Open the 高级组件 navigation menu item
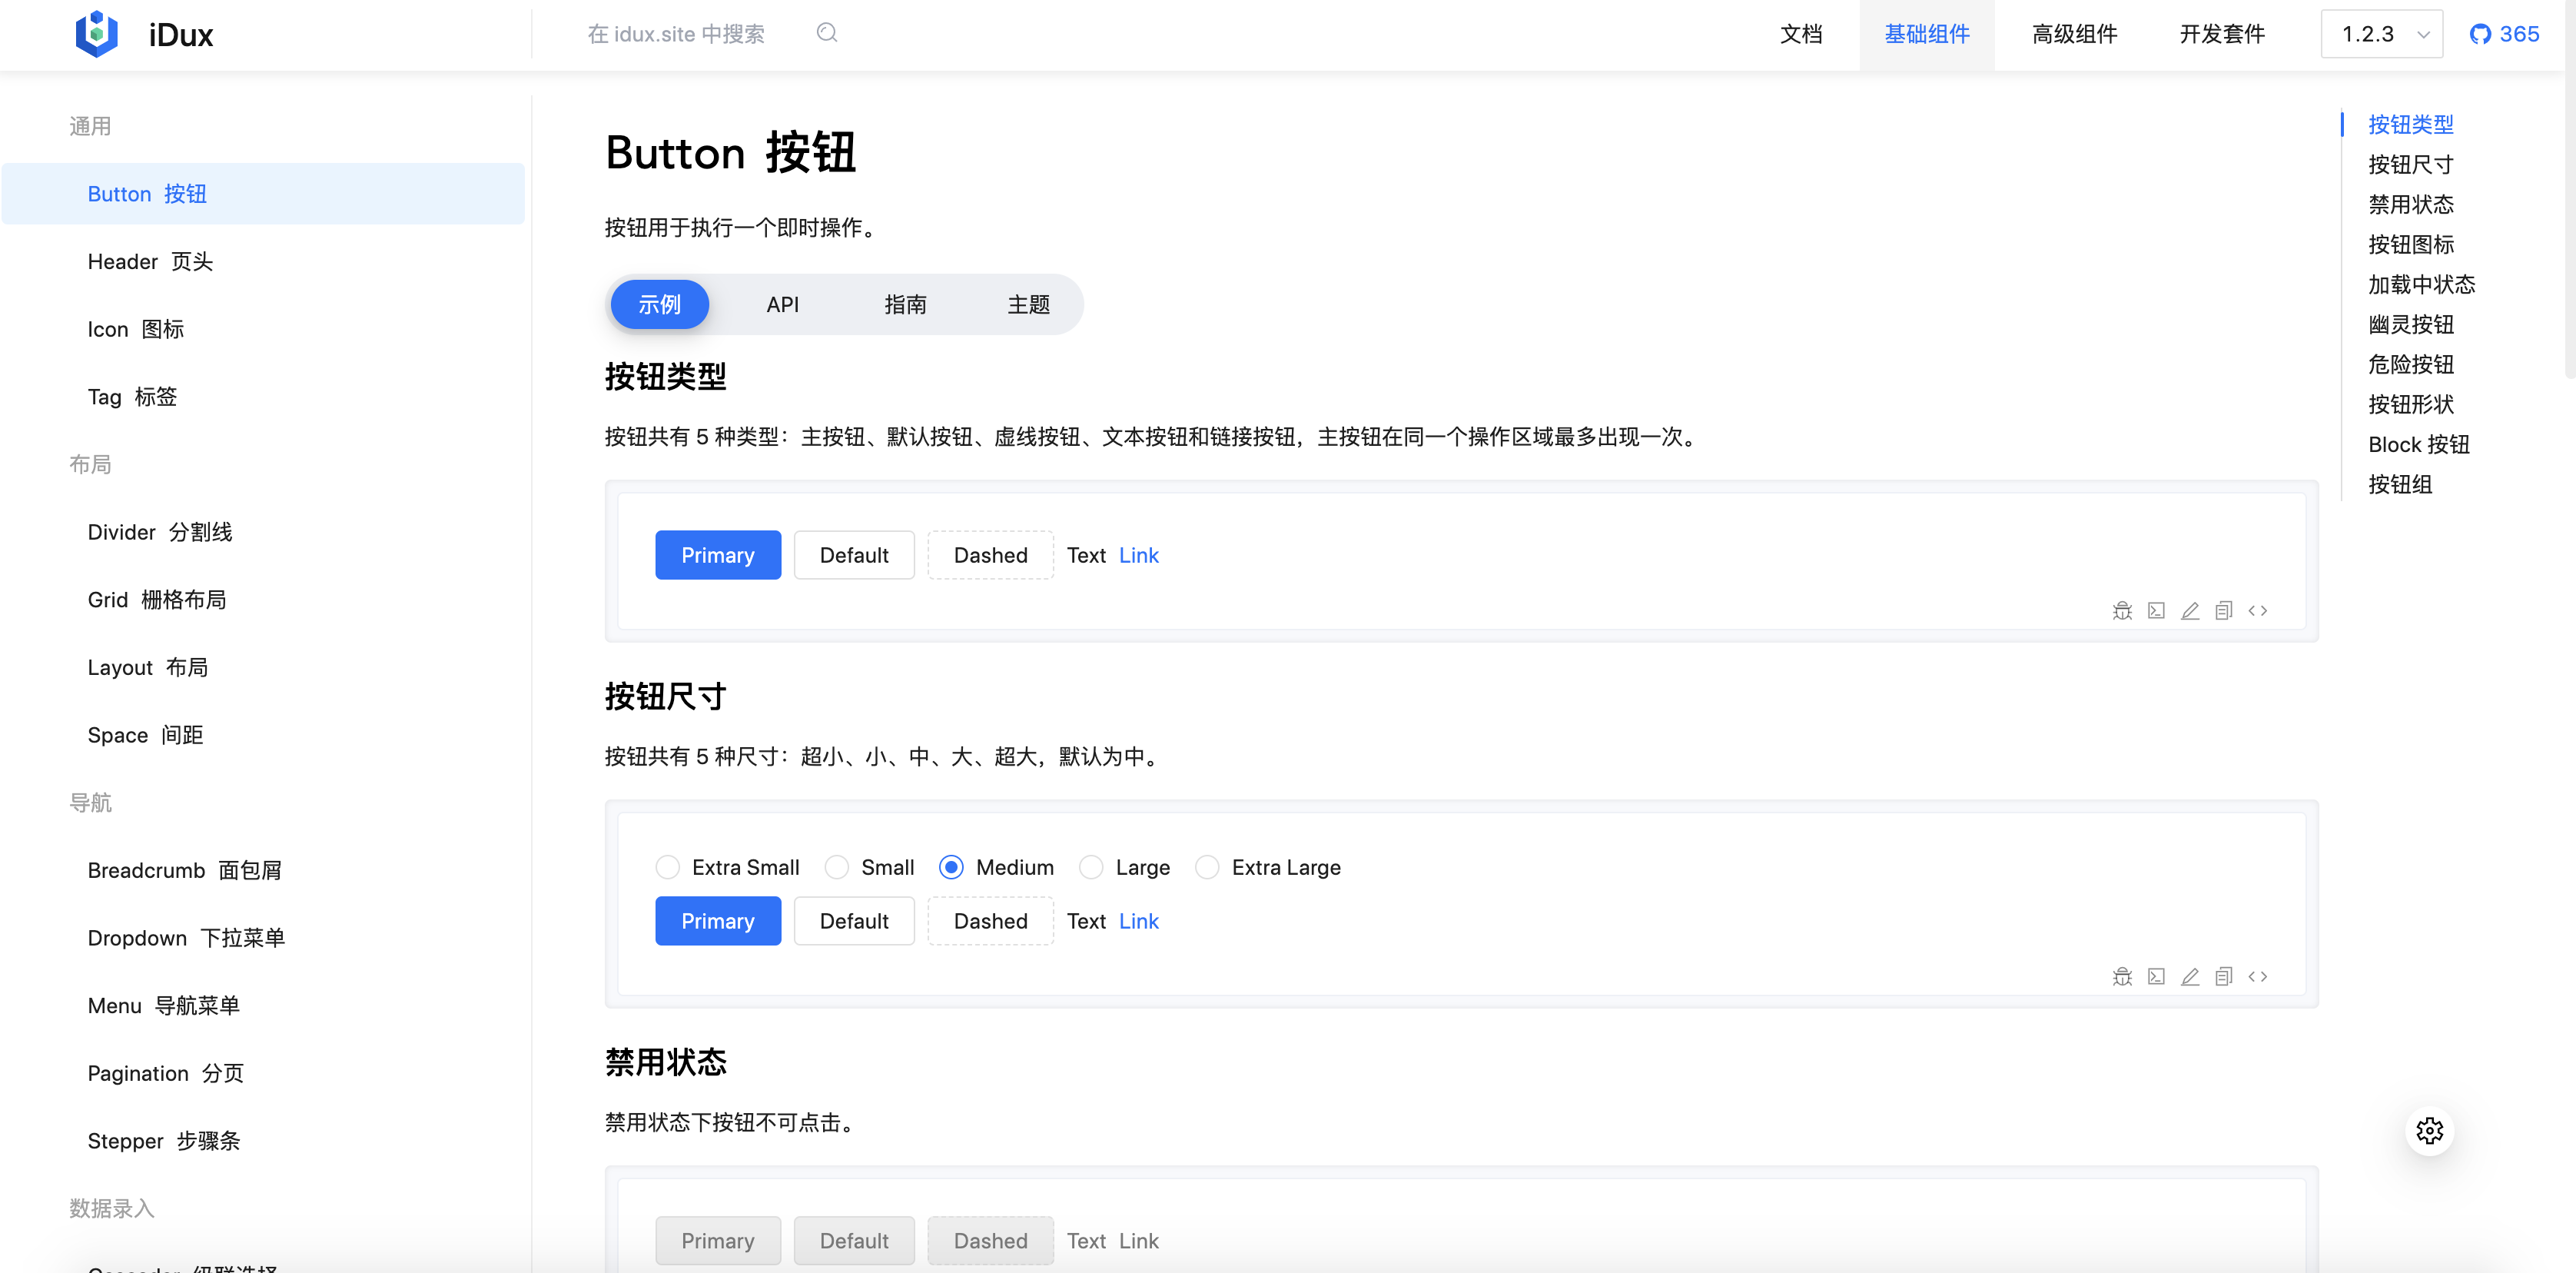This screenshot has width=2576, height=1273. [2074, 34]
